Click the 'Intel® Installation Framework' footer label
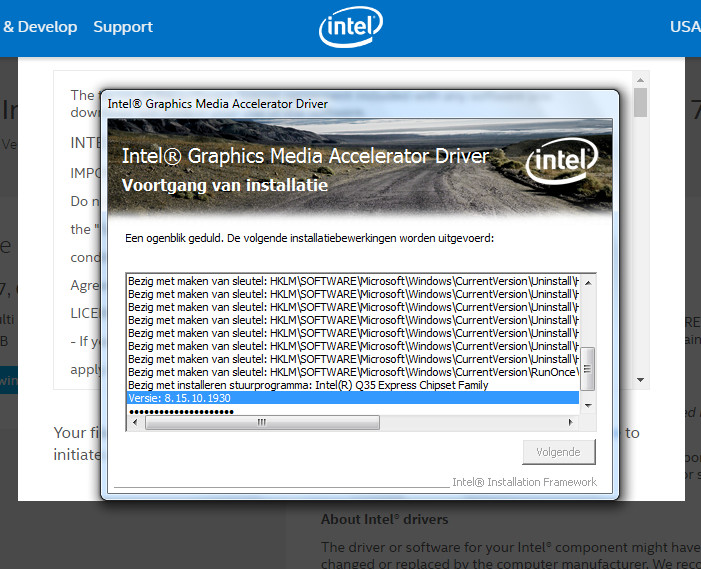701x569 pixels. [x=524, y=482]
